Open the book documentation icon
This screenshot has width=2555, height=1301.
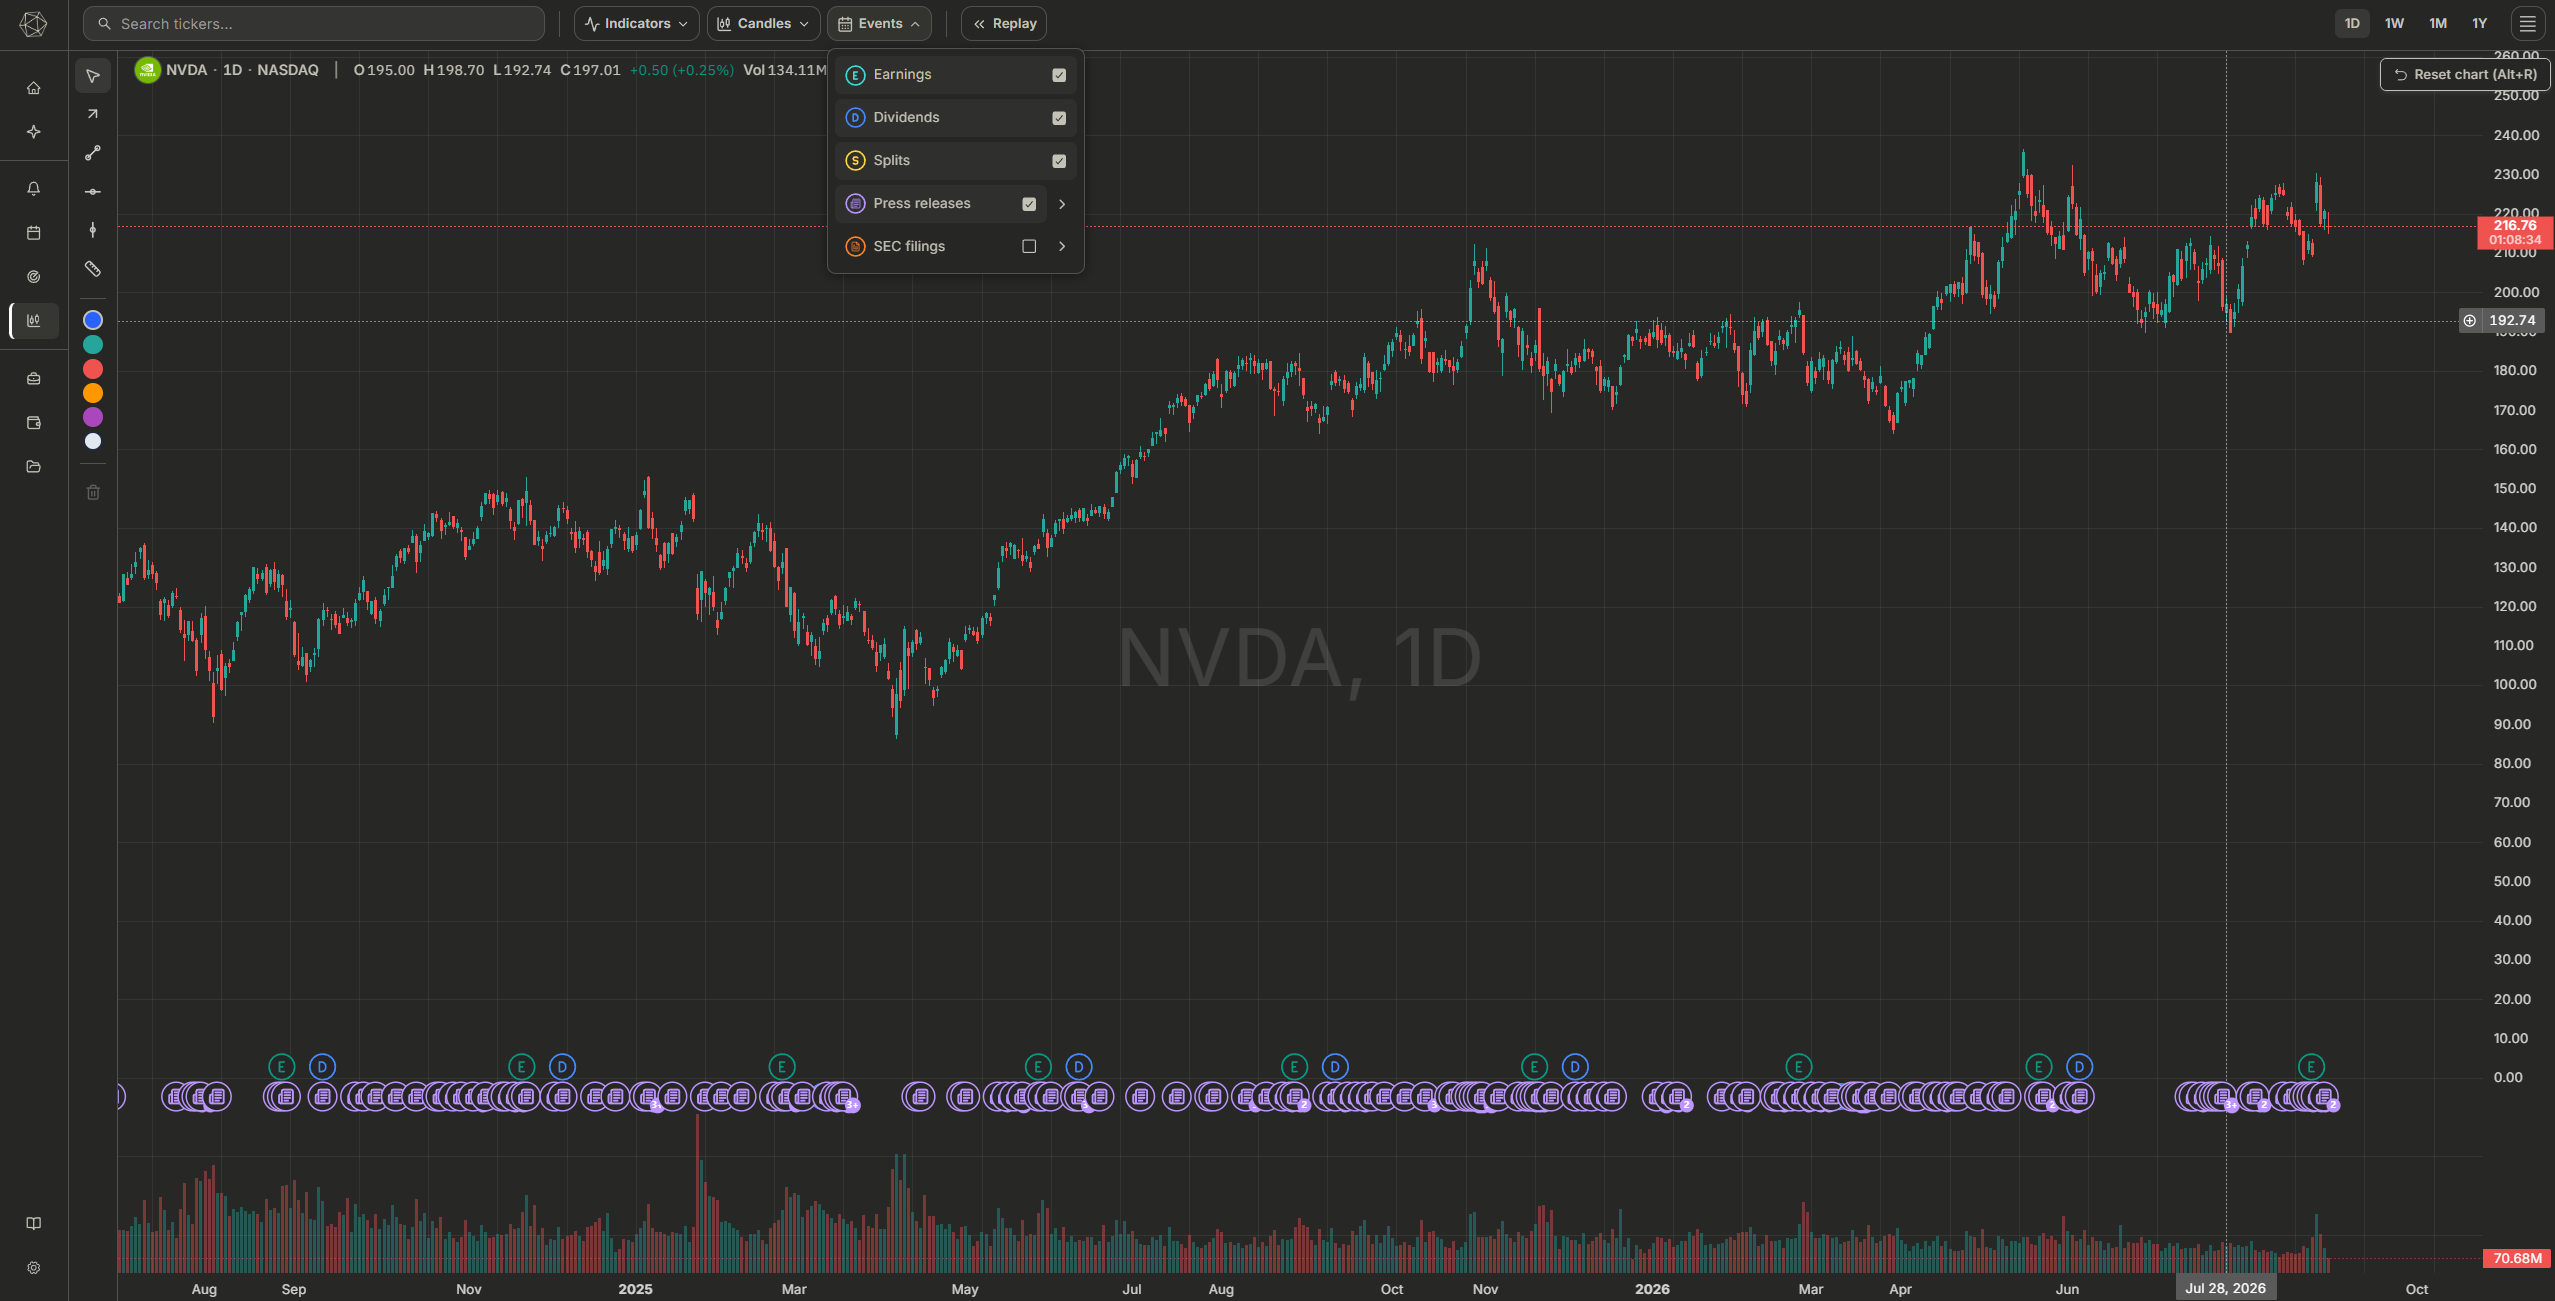(33, 1224)
